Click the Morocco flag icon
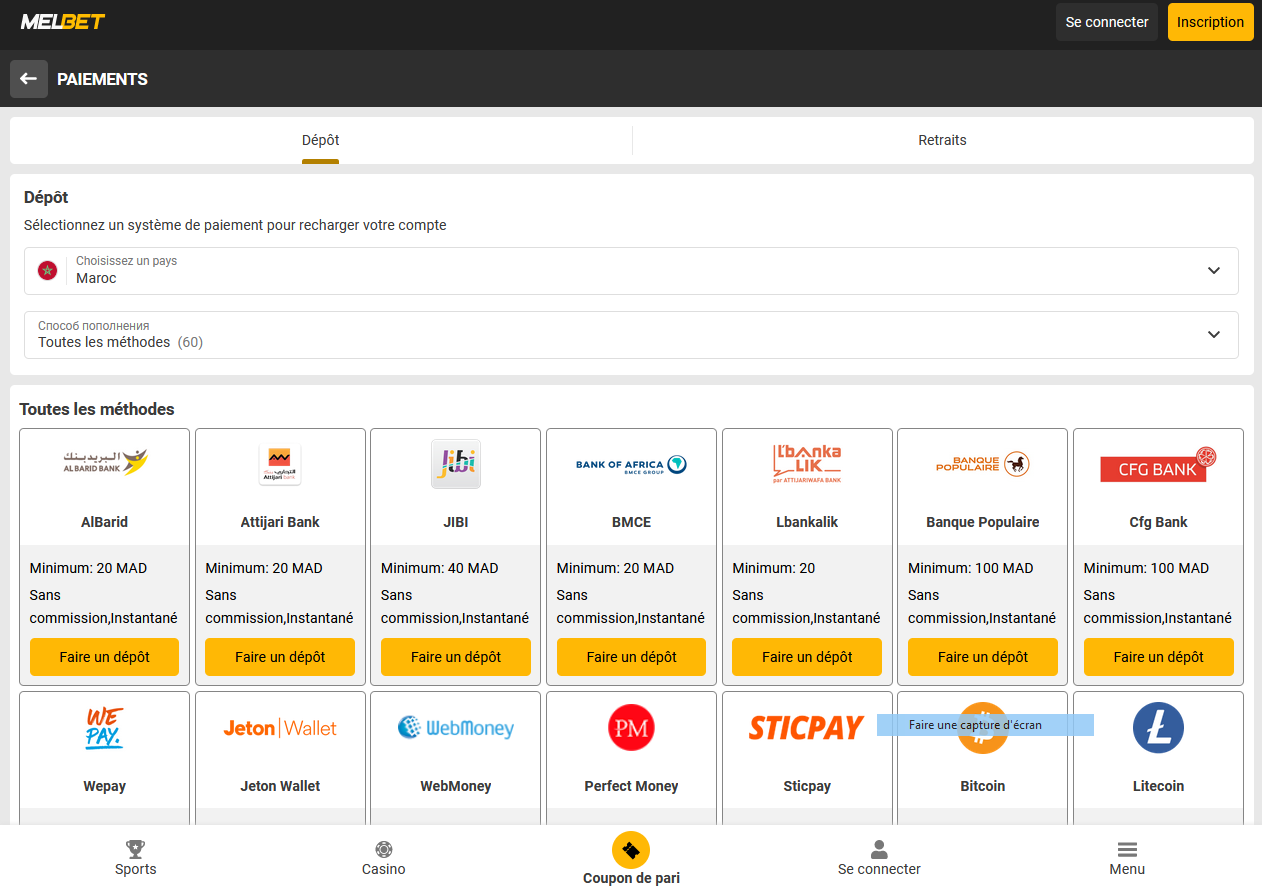Viewport: 1262px width, 891px height. pos(47,270)
